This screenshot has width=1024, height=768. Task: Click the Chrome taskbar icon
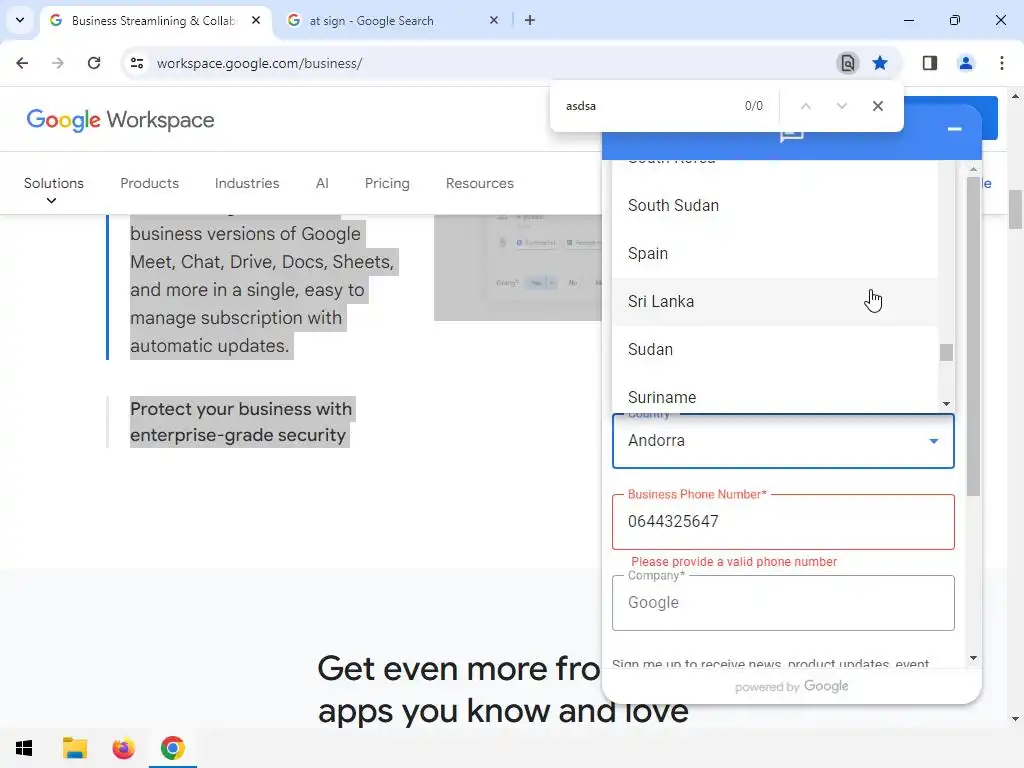coord(172,748)
